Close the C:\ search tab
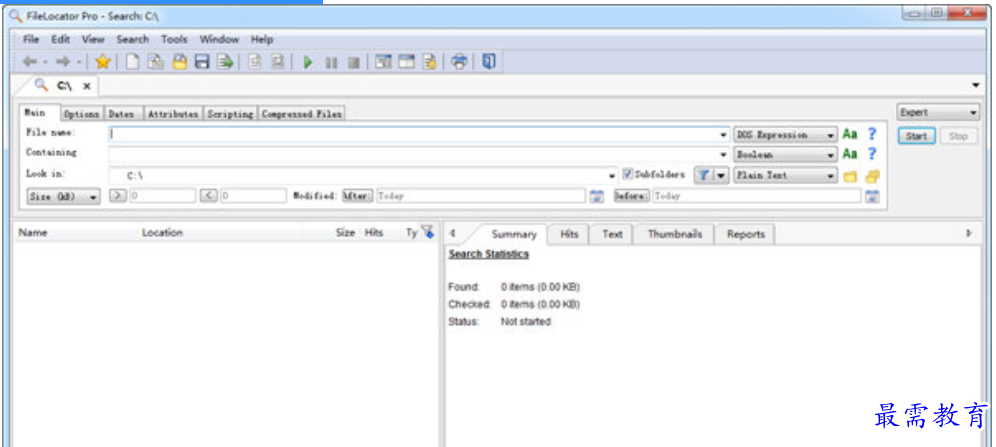This screenshot has width=996, height=447. [87, 86]
